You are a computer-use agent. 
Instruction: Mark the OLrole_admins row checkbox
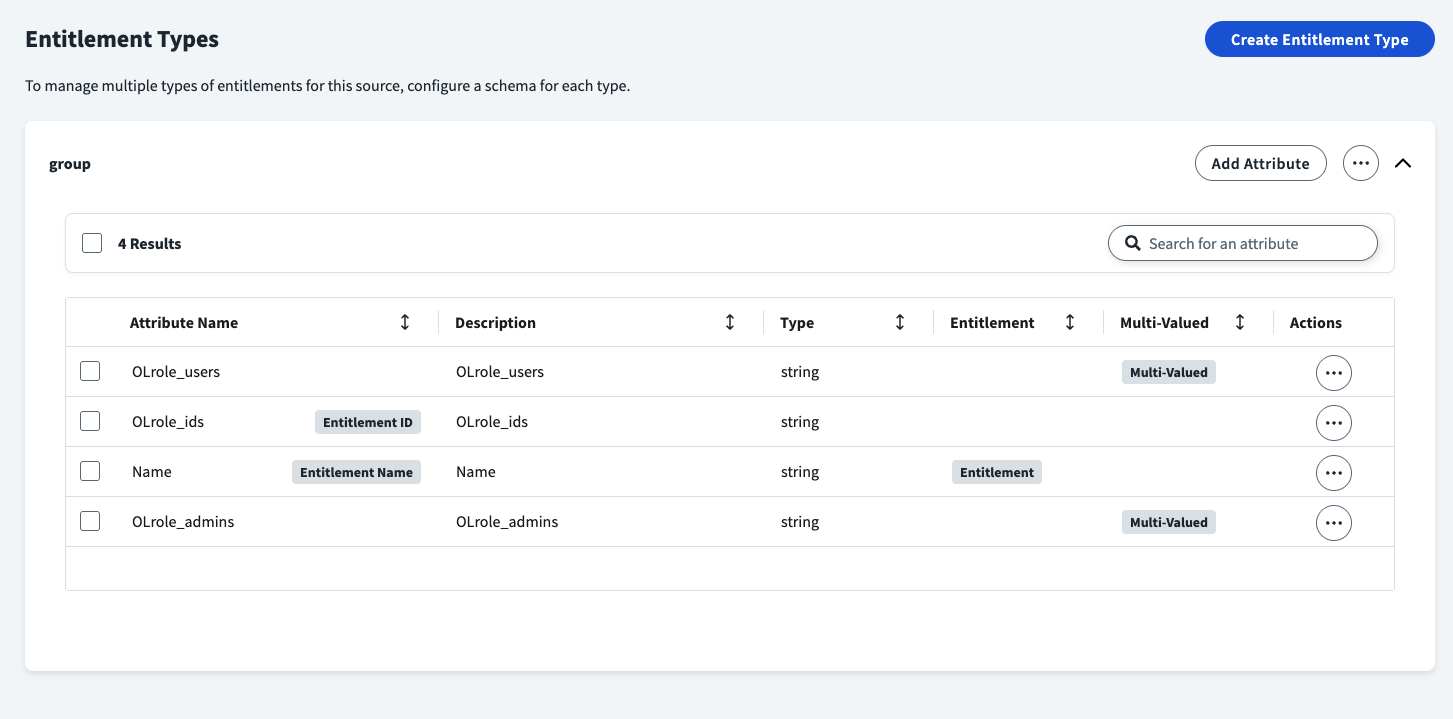(90, 521)
